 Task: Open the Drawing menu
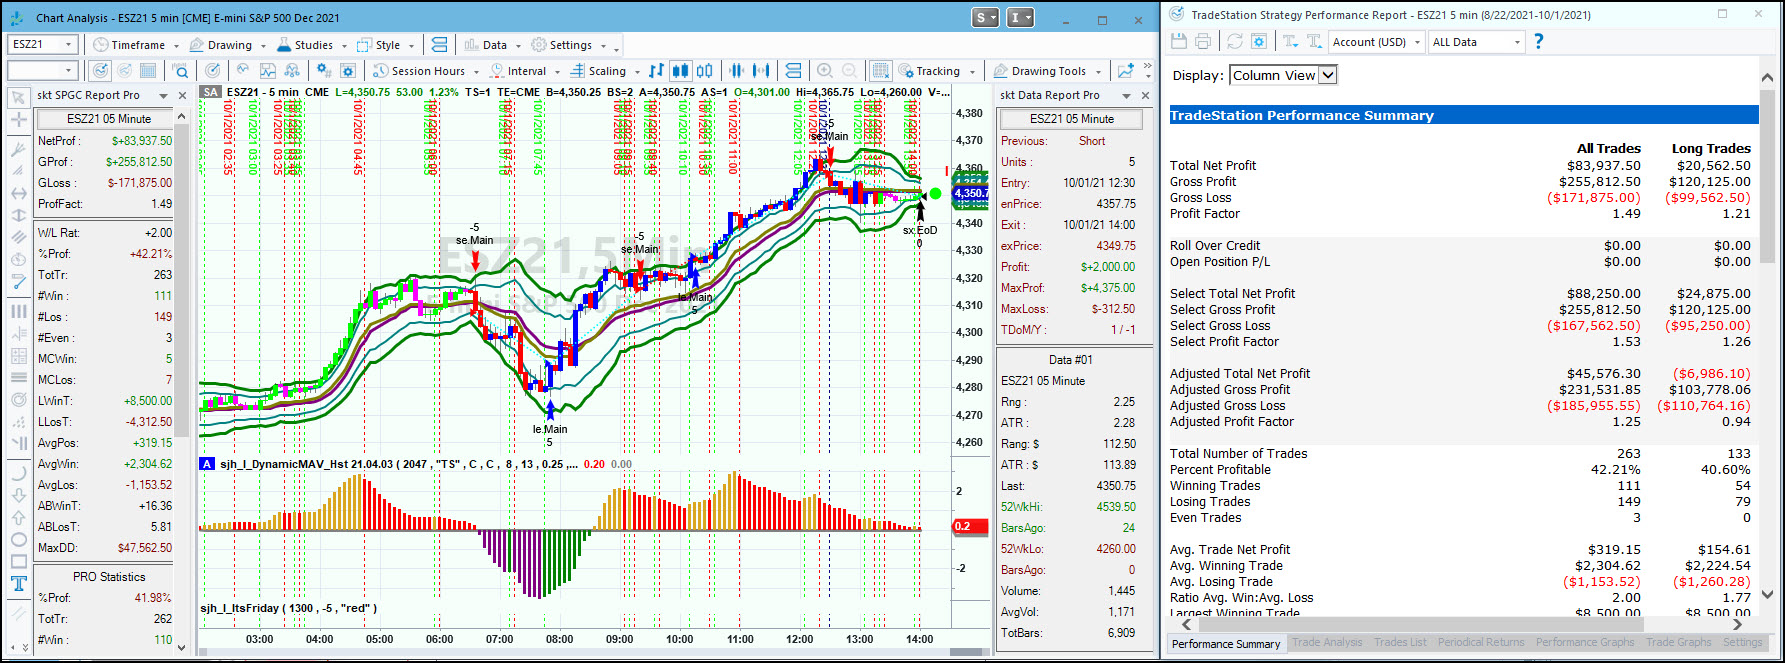[x=228, y=45]
